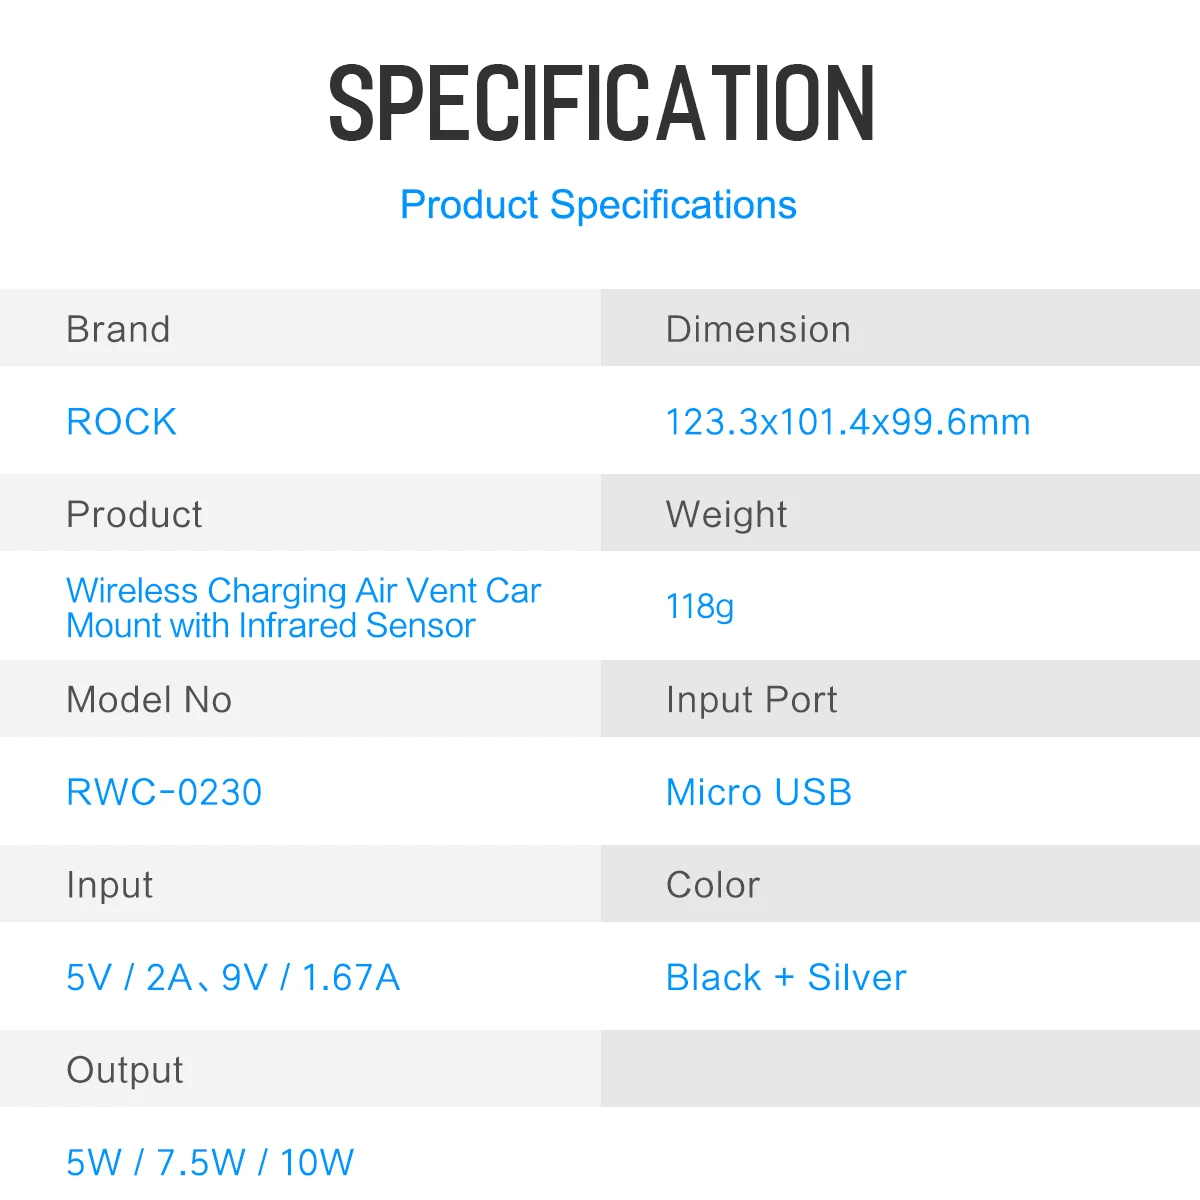Screen dimensions: 1200x1200
Task: Click the Wireless Charging Air Vent Car Mount text
Action: [303, 608]
